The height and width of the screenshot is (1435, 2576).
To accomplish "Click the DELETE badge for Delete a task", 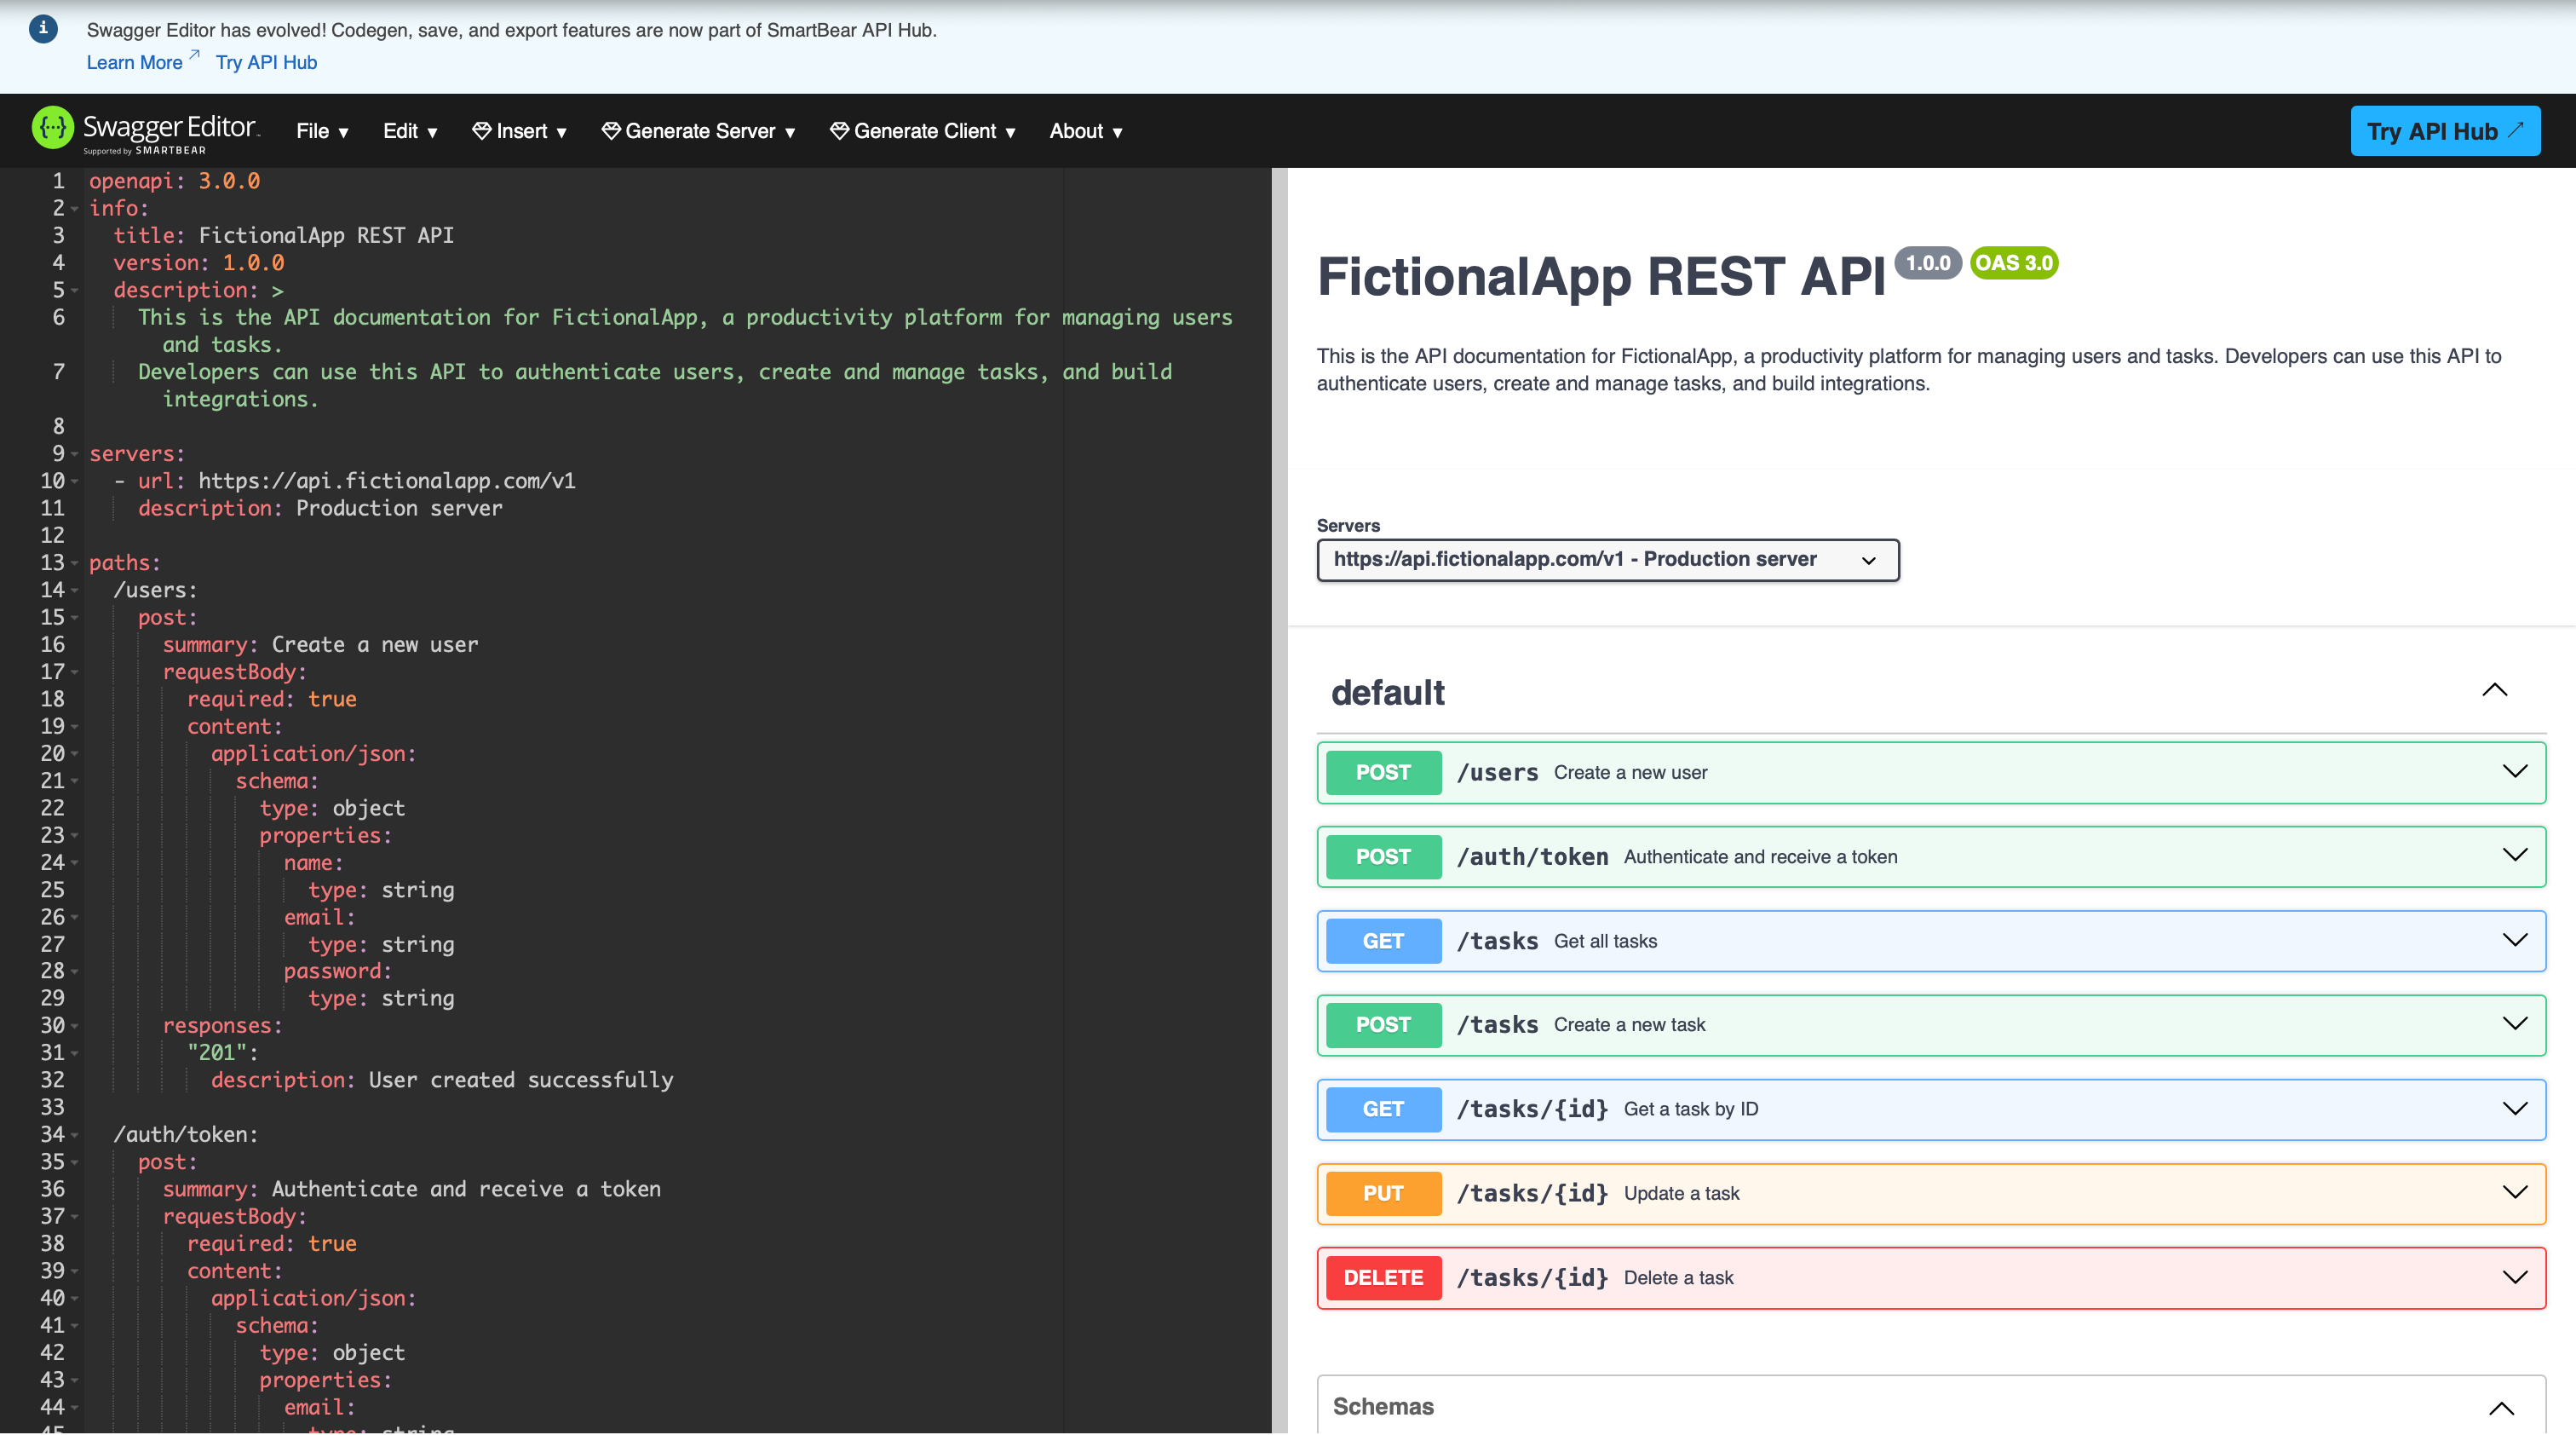I will click(1383, 1278).
